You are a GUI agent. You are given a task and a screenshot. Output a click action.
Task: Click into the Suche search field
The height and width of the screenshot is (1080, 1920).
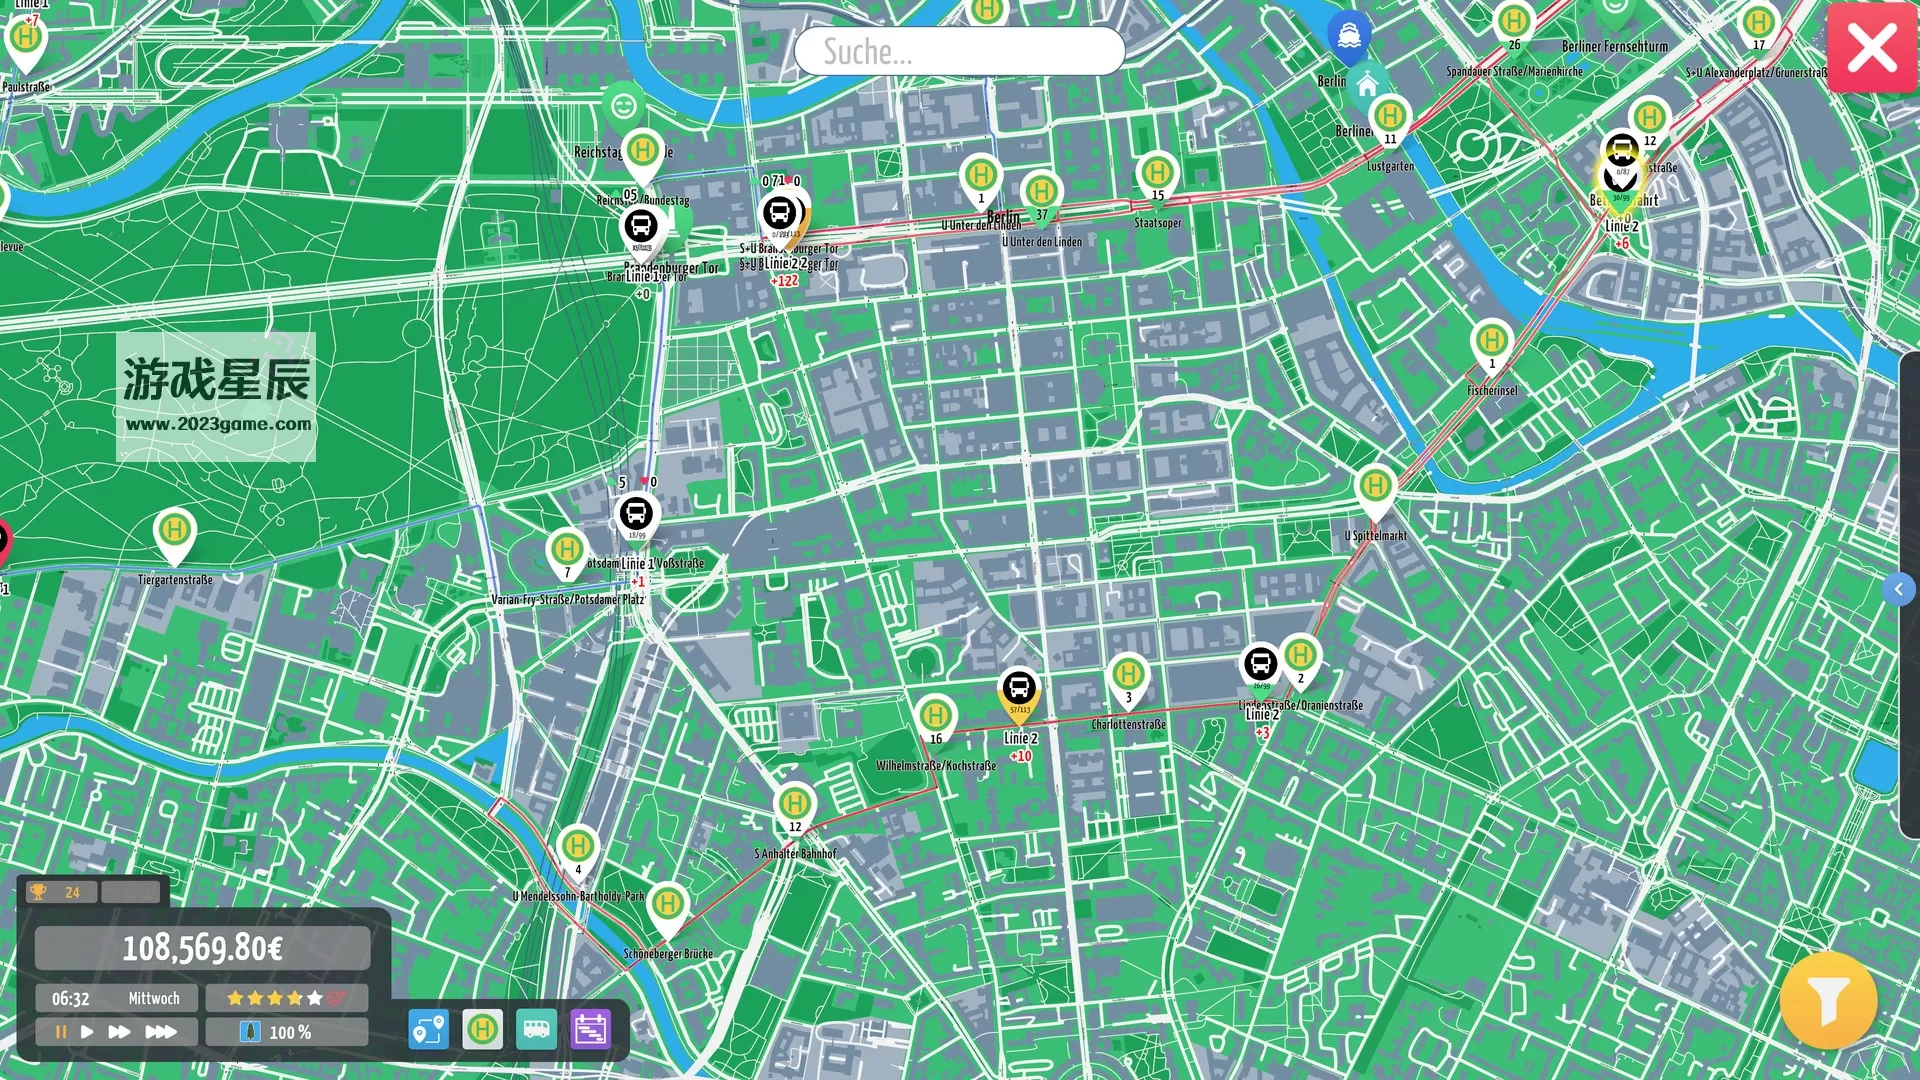click(x=958, y=51)
